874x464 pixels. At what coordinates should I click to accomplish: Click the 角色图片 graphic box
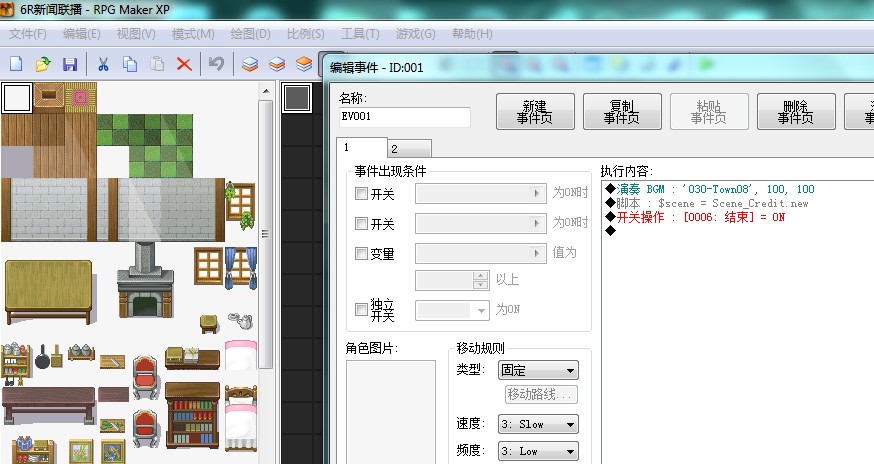[x=391, y=412]
